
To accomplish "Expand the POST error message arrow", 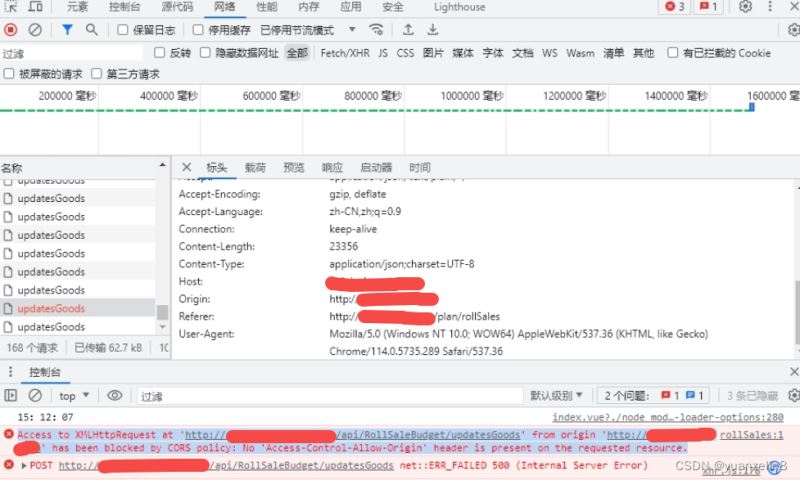I will point(23,465).
